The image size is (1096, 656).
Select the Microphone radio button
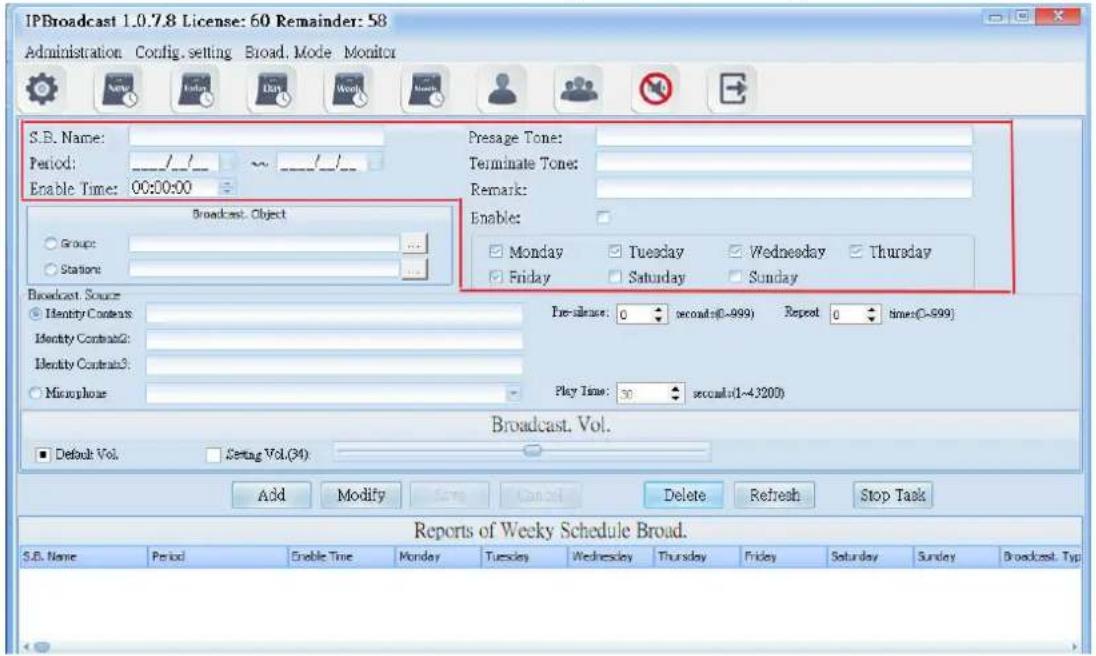click(x=35, y=393)
